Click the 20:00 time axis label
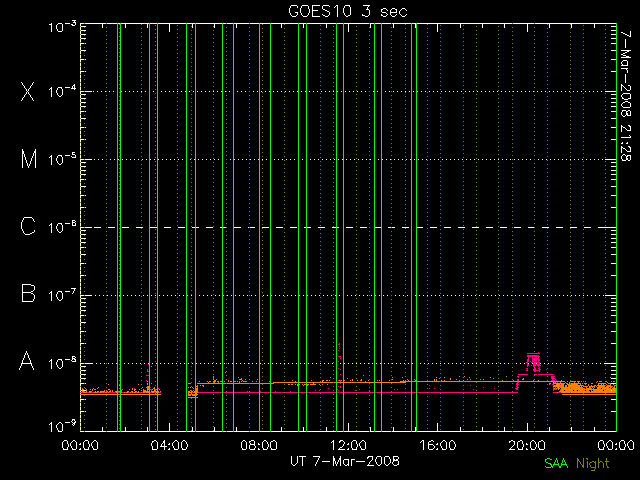 pos(527,445)
